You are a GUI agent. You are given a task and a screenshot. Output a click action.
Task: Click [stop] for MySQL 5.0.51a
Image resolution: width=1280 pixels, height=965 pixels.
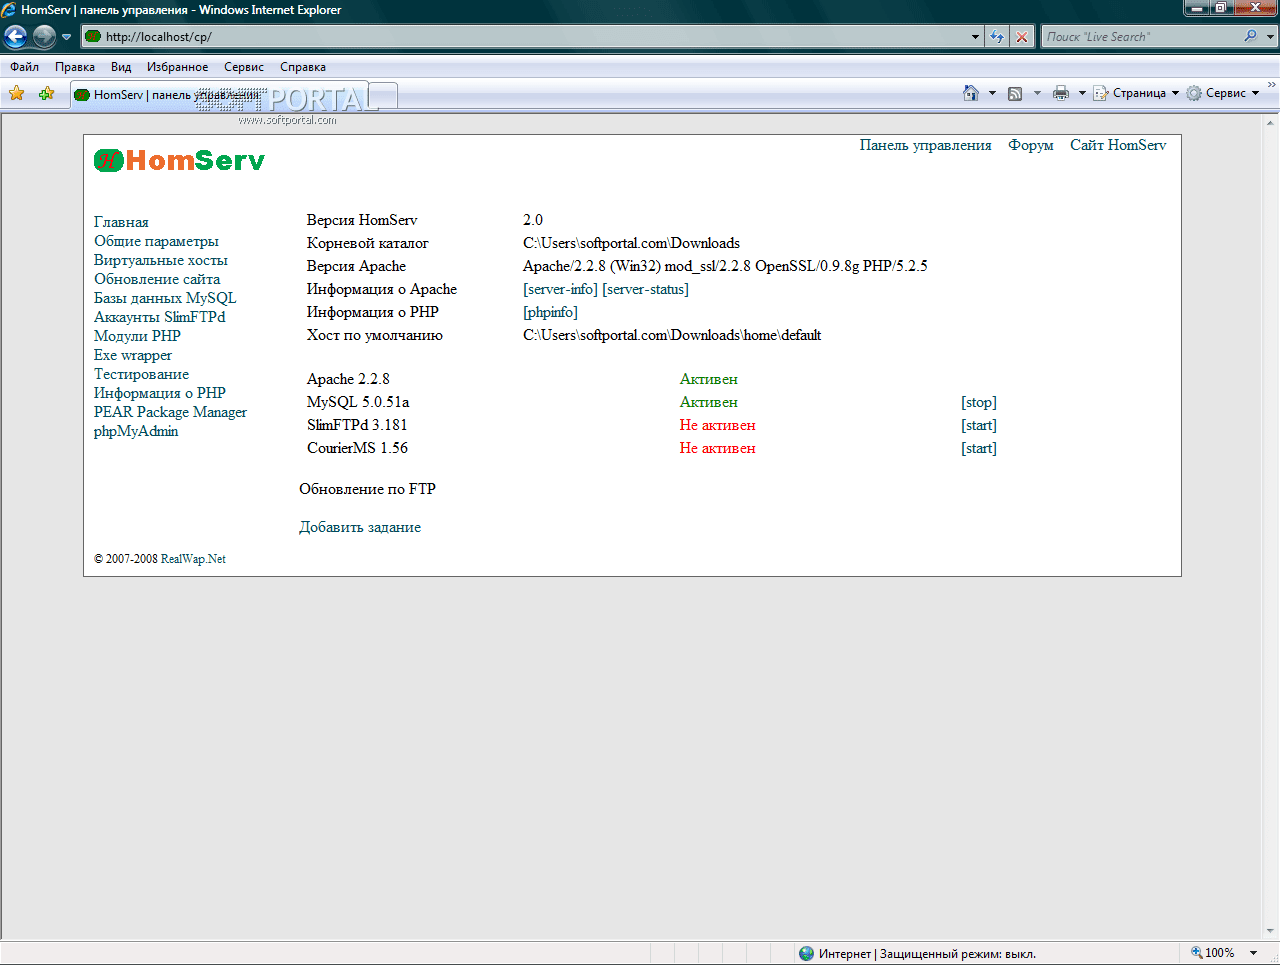pos(979,402)
